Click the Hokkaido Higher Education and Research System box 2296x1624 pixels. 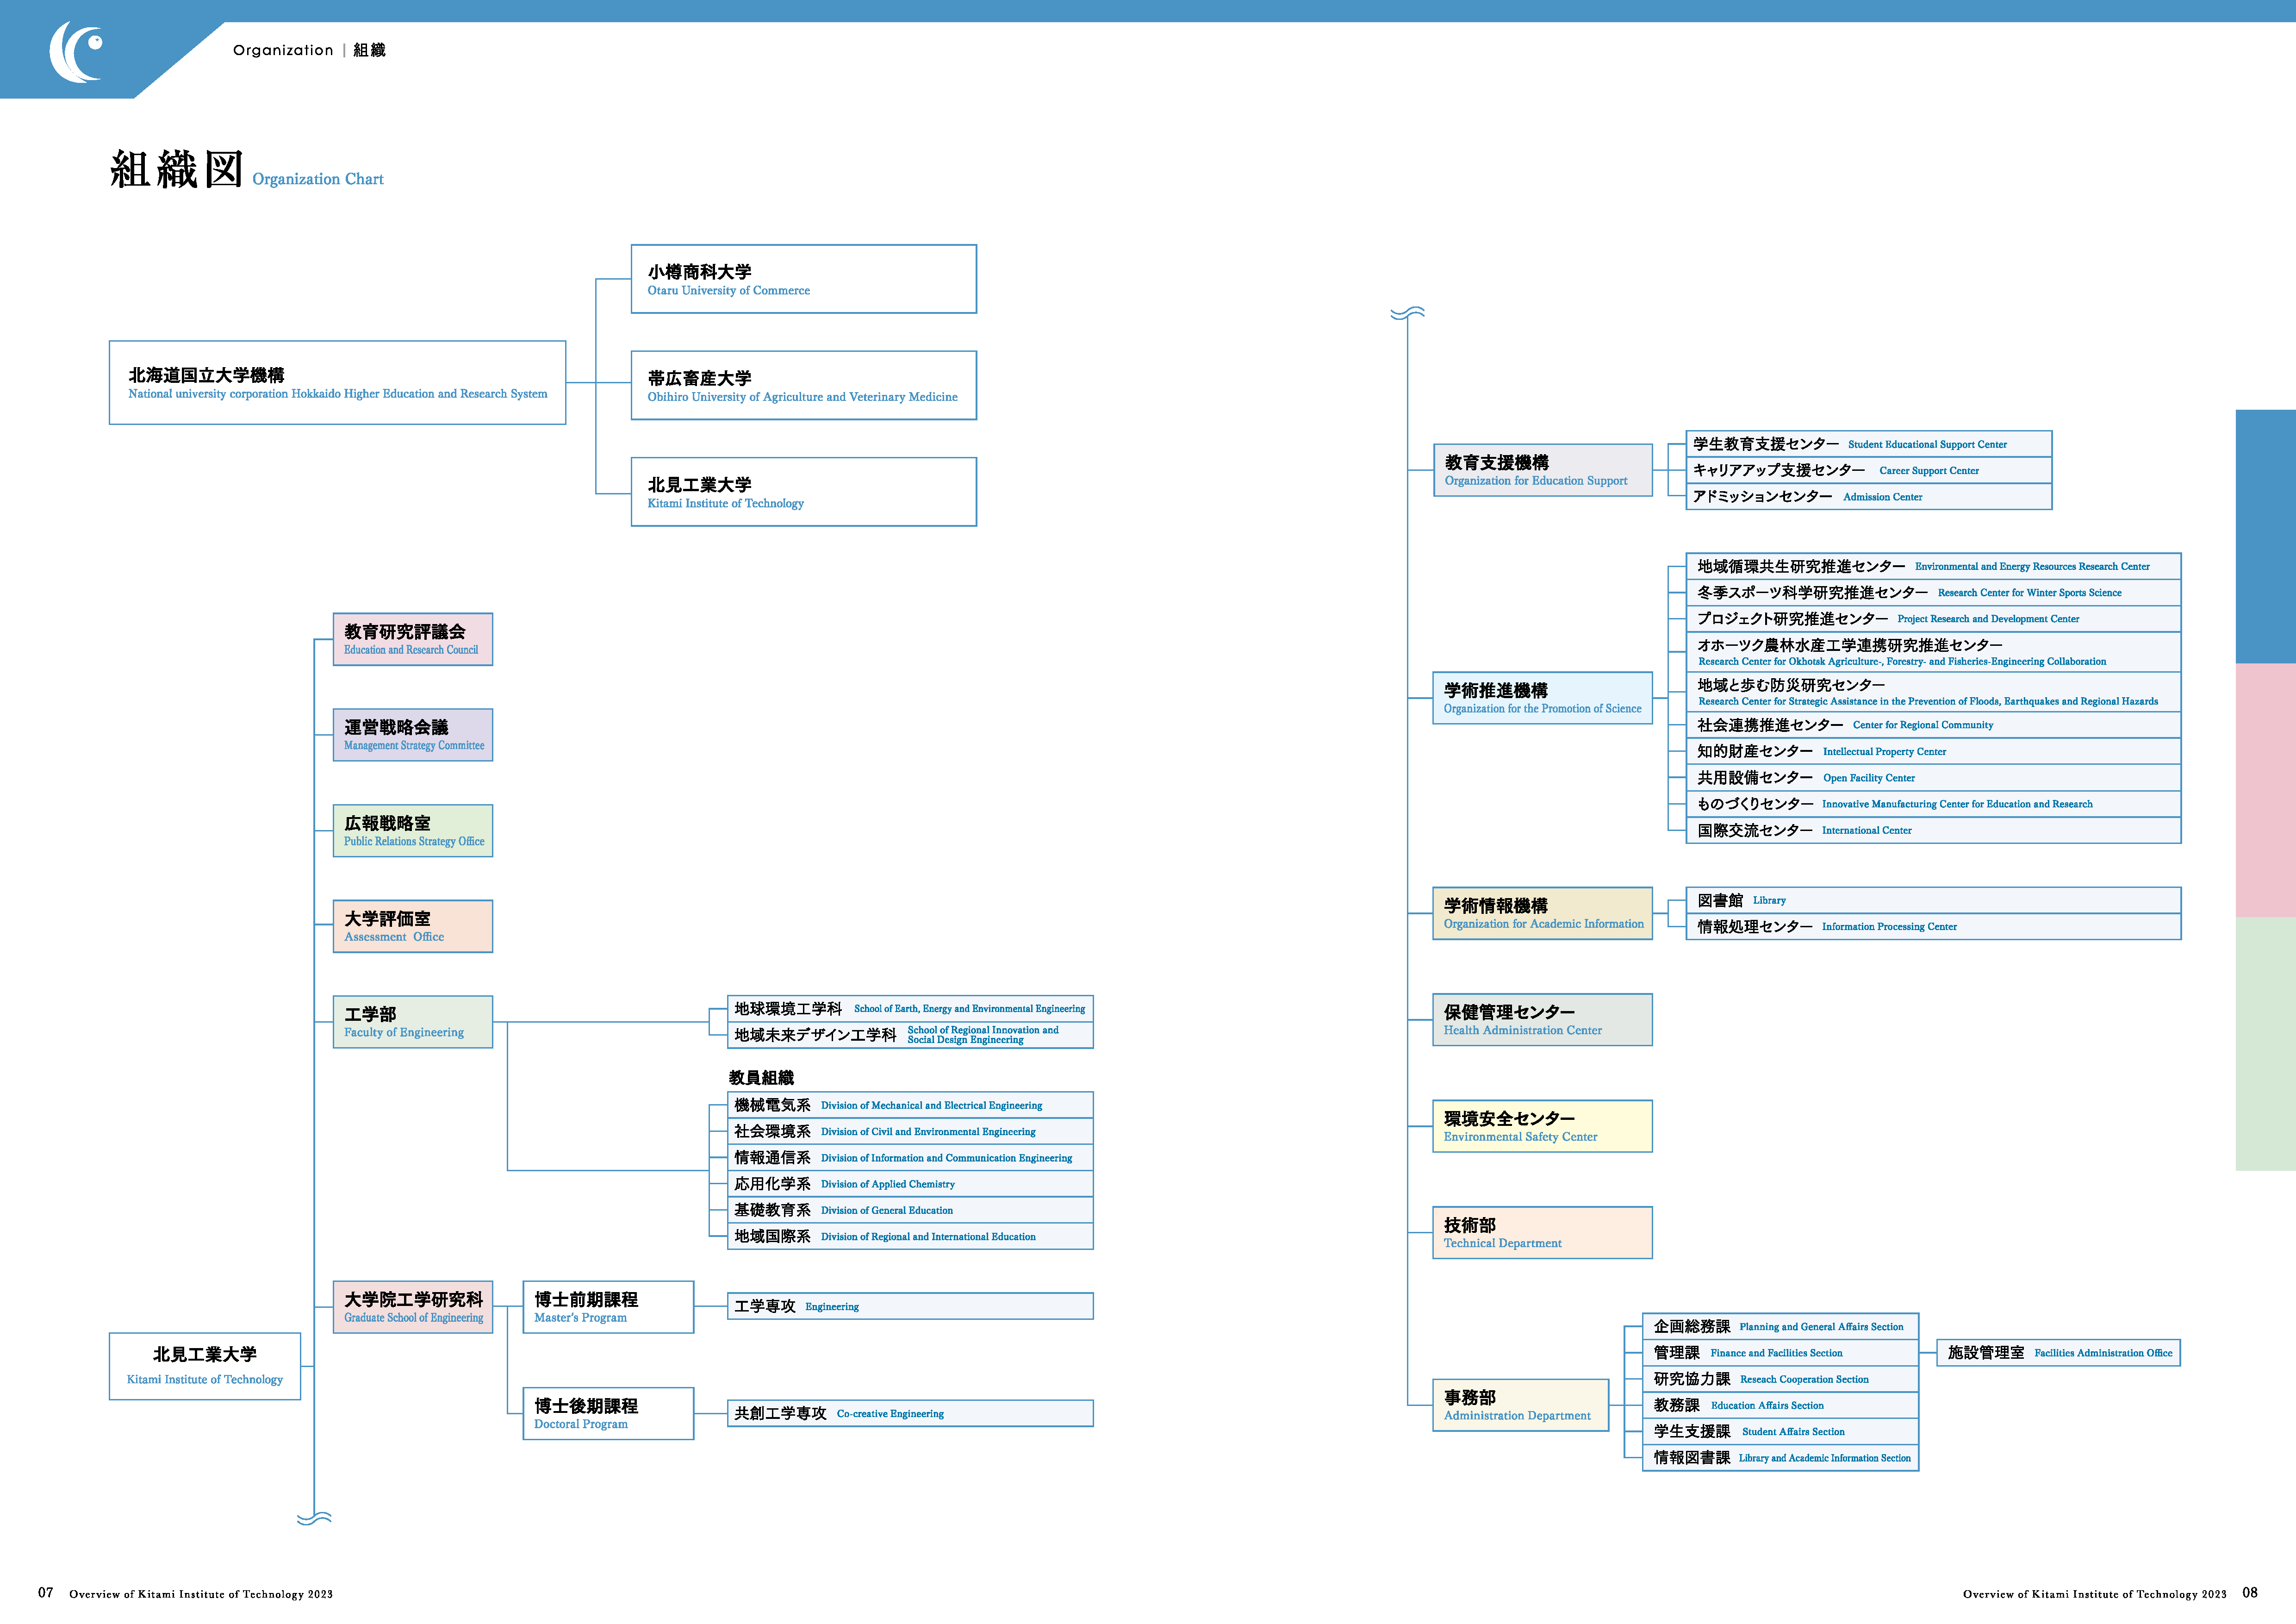point(337,383)
